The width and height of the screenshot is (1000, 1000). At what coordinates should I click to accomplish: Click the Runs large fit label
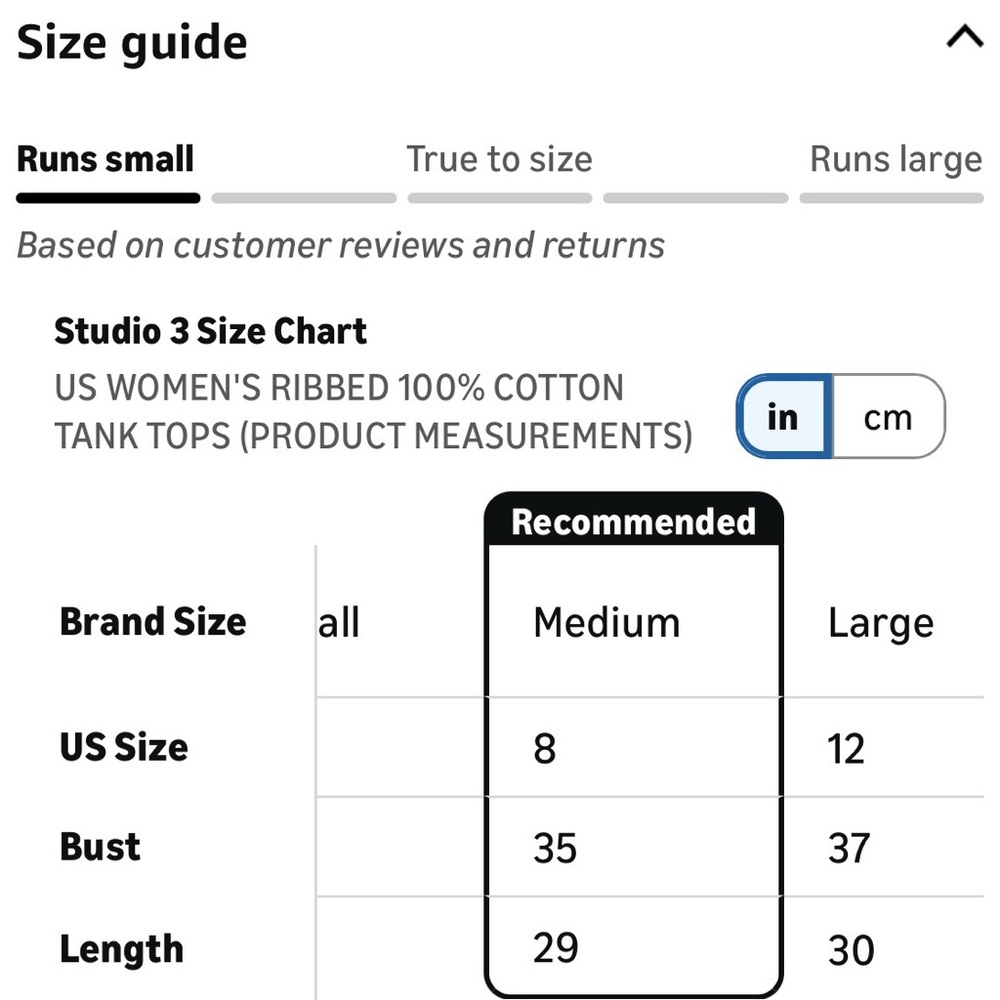[x=895, y=159]
